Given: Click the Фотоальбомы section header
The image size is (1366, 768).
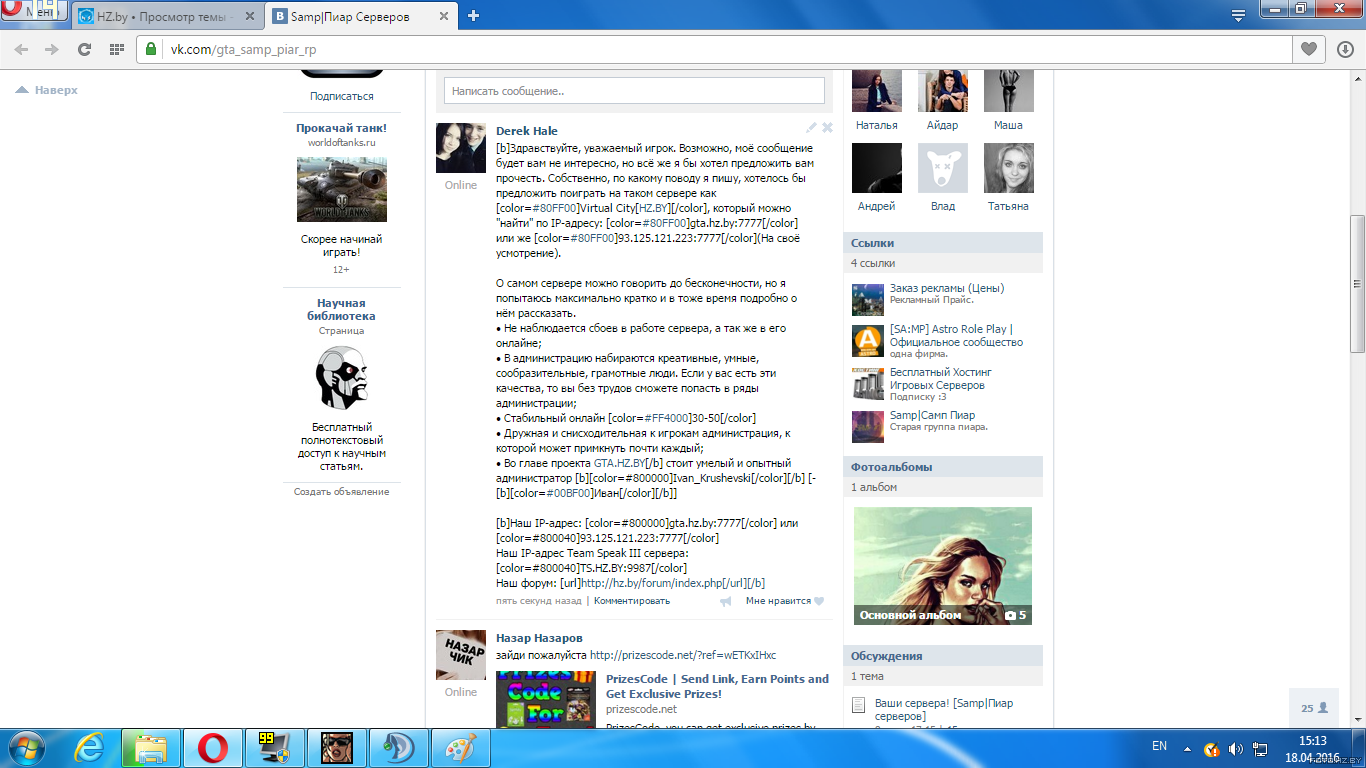Looking at the screenshot, I should pos(943,467).
